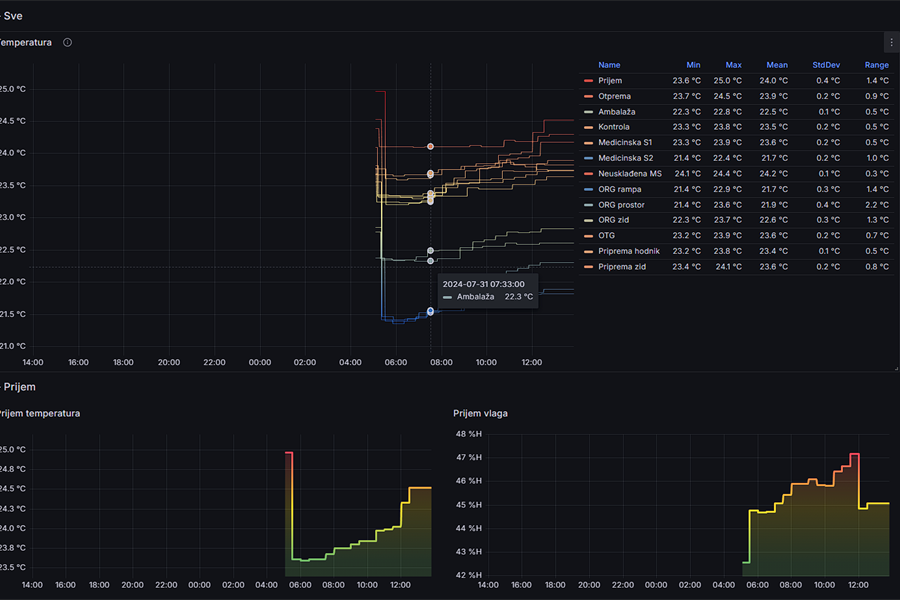Open color picker for ORG zid swatch

click(x=588, y=220)
